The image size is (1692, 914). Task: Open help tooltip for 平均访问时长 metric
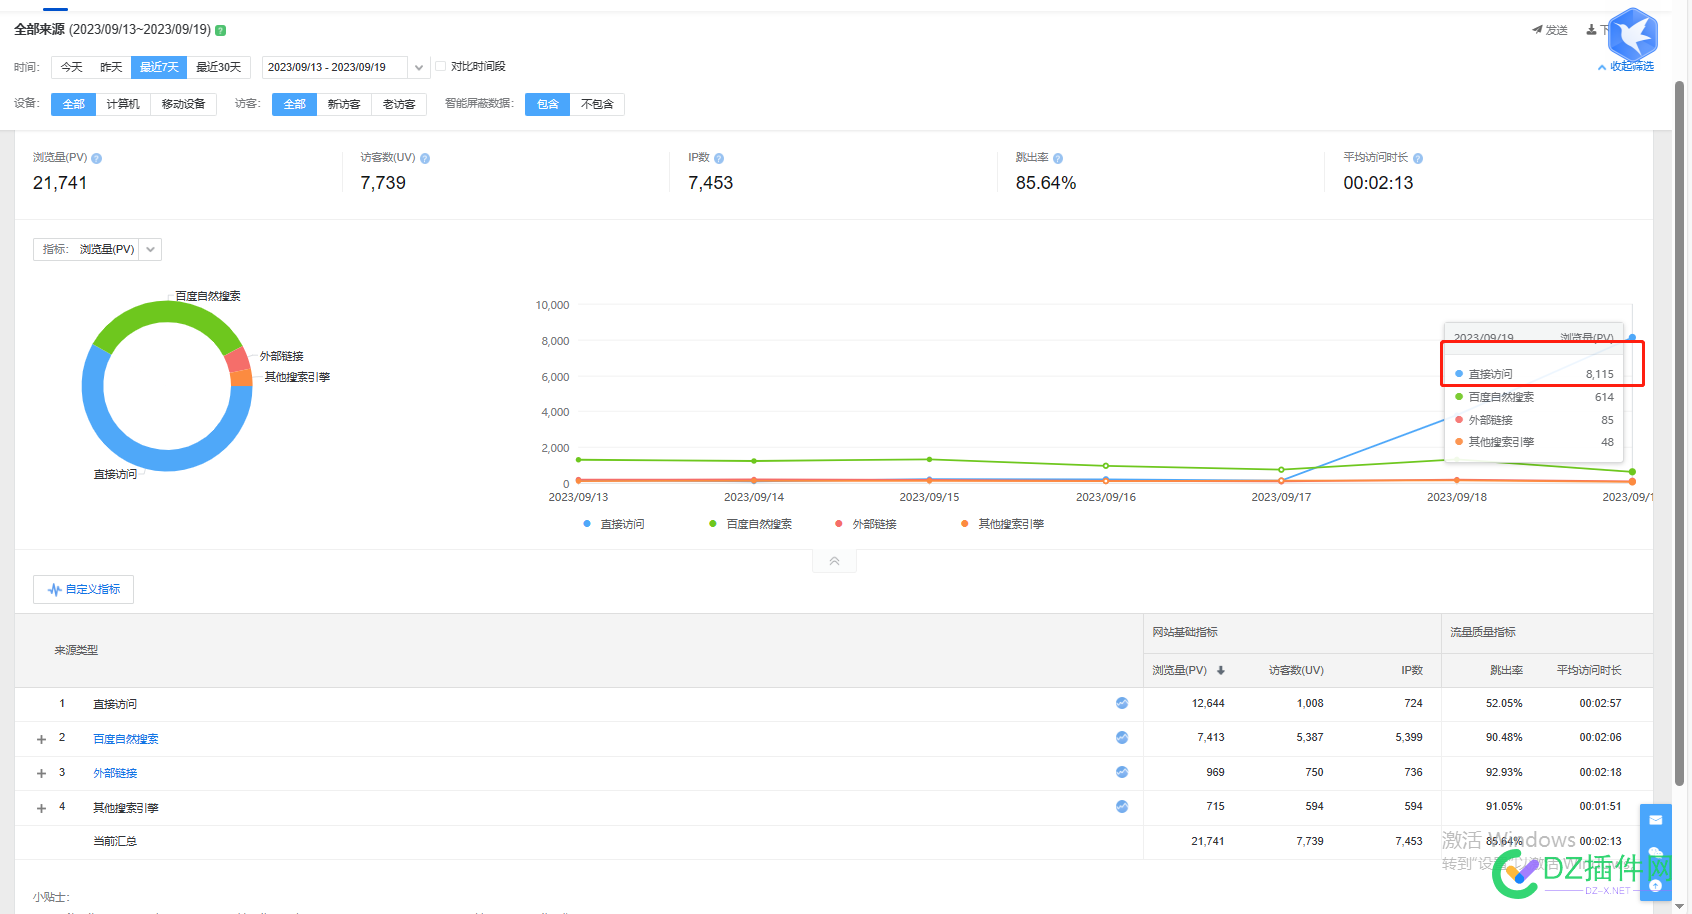tap(1418, 158)
